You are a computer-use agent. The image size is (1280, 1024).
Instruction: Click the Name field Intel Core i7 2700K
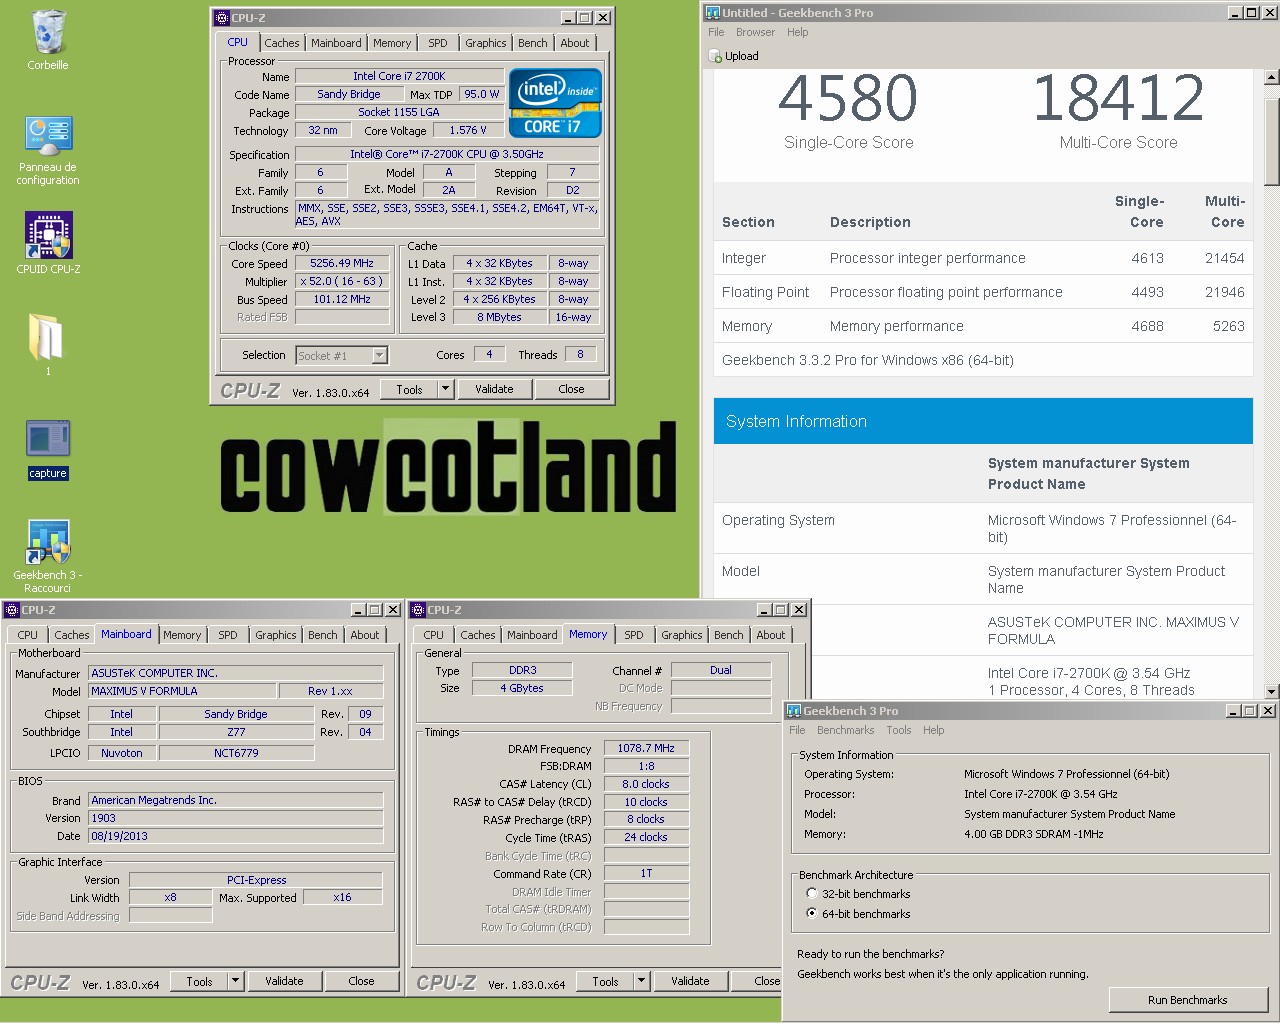click(x=399, y=76)
